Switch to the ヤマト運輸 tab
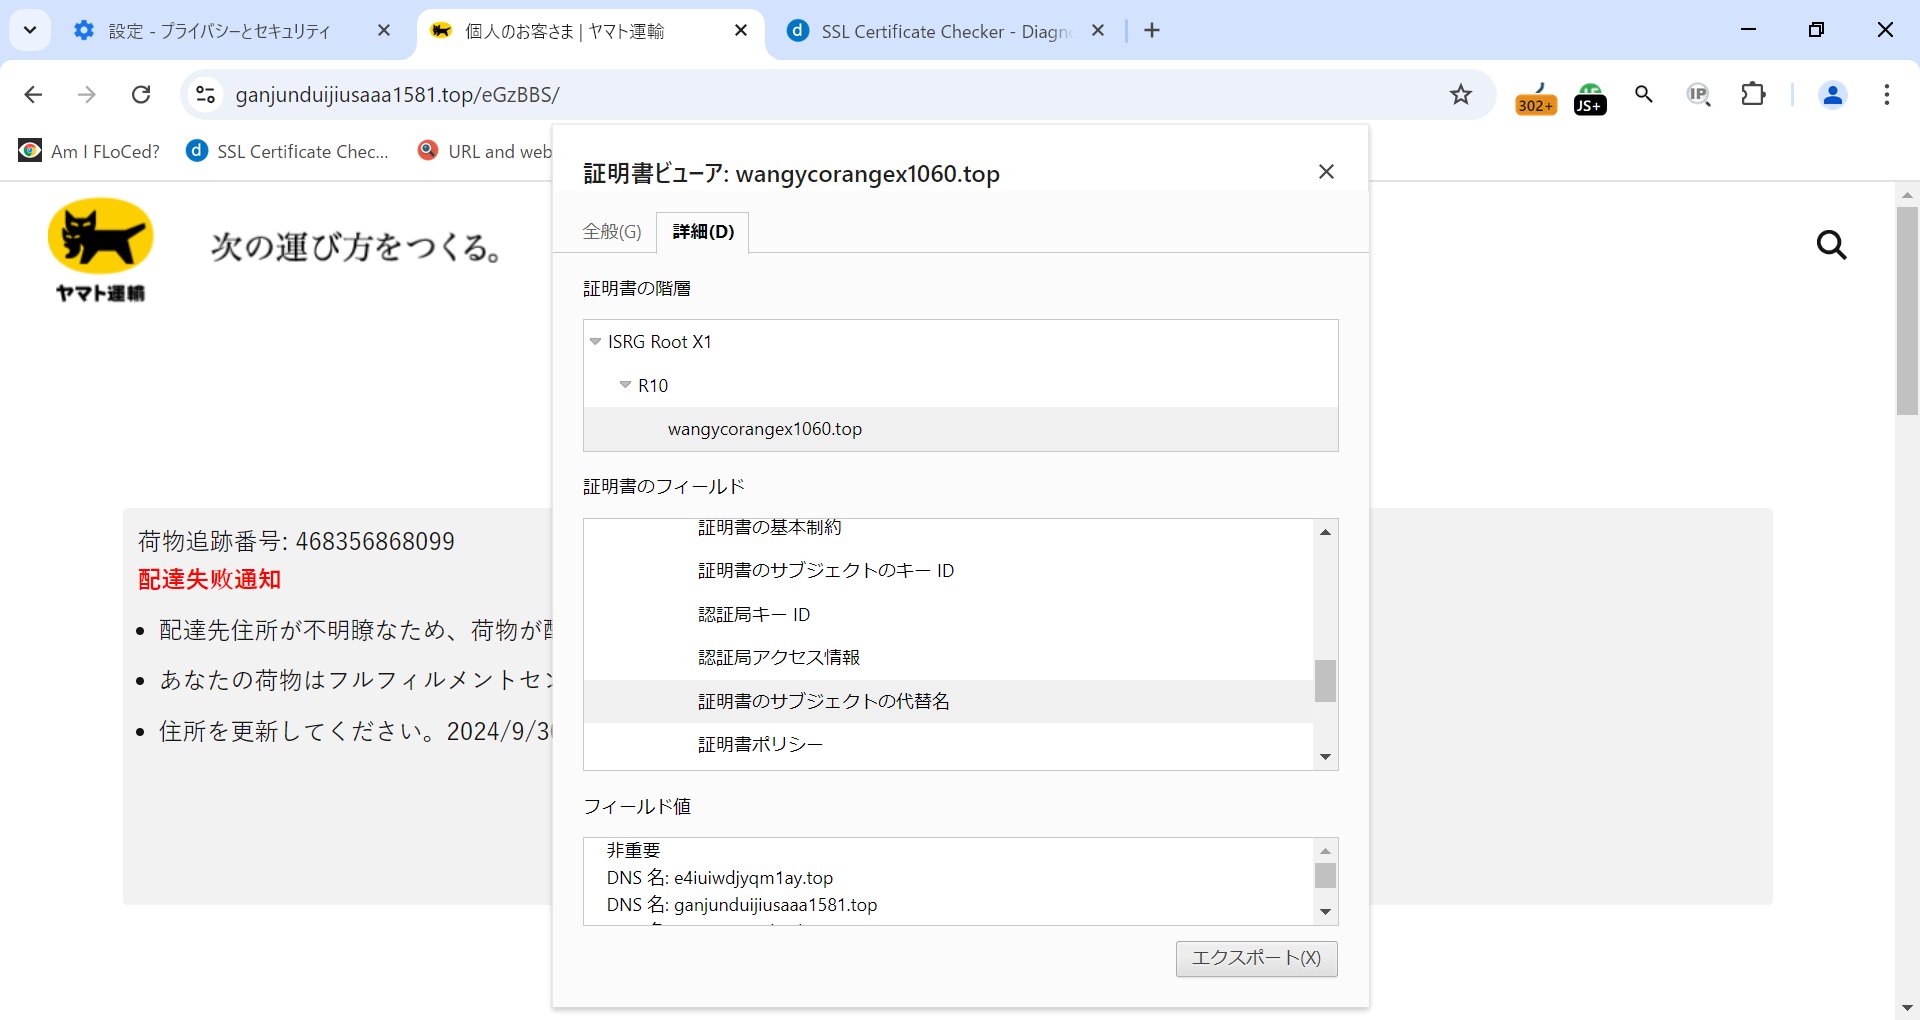 [x=590, y=31]
